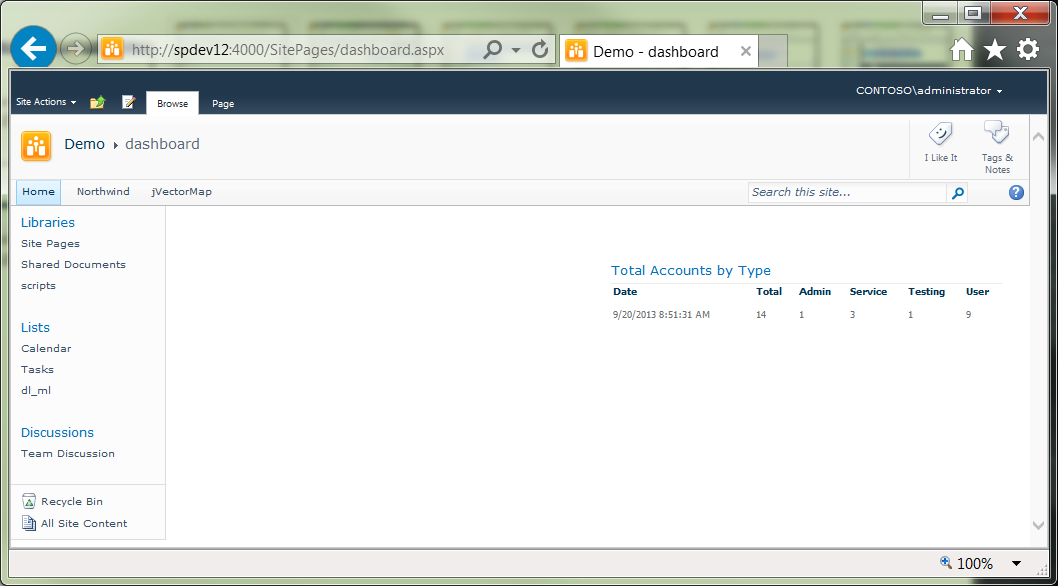Open the Recycle Bin link text

tap(72, 502)
